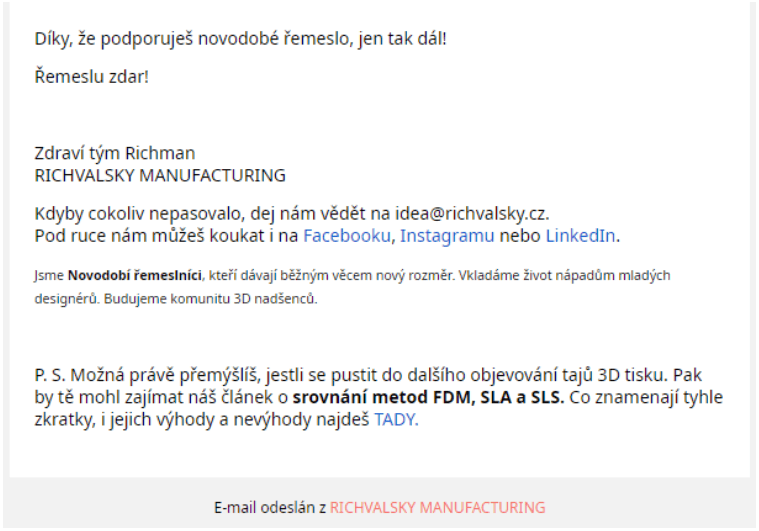The height and width of the screenshot is (531, 759).
Task: Open the Facebooku link
Action: (347, 236)
